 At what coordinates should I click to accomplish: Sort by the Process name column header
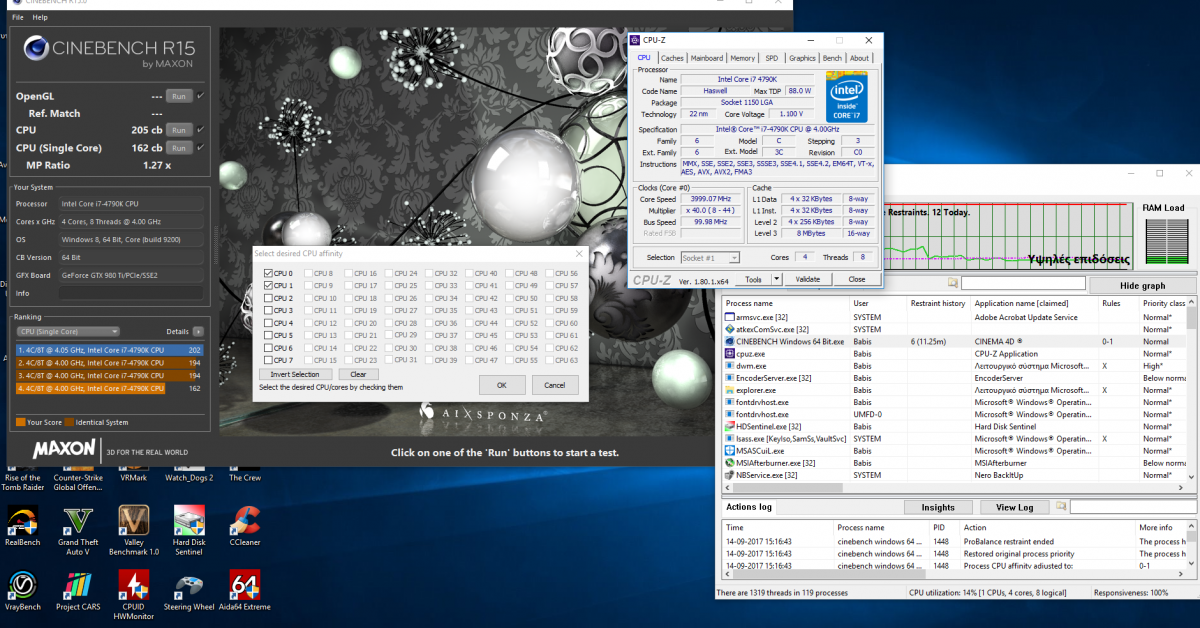click(785, 303)
